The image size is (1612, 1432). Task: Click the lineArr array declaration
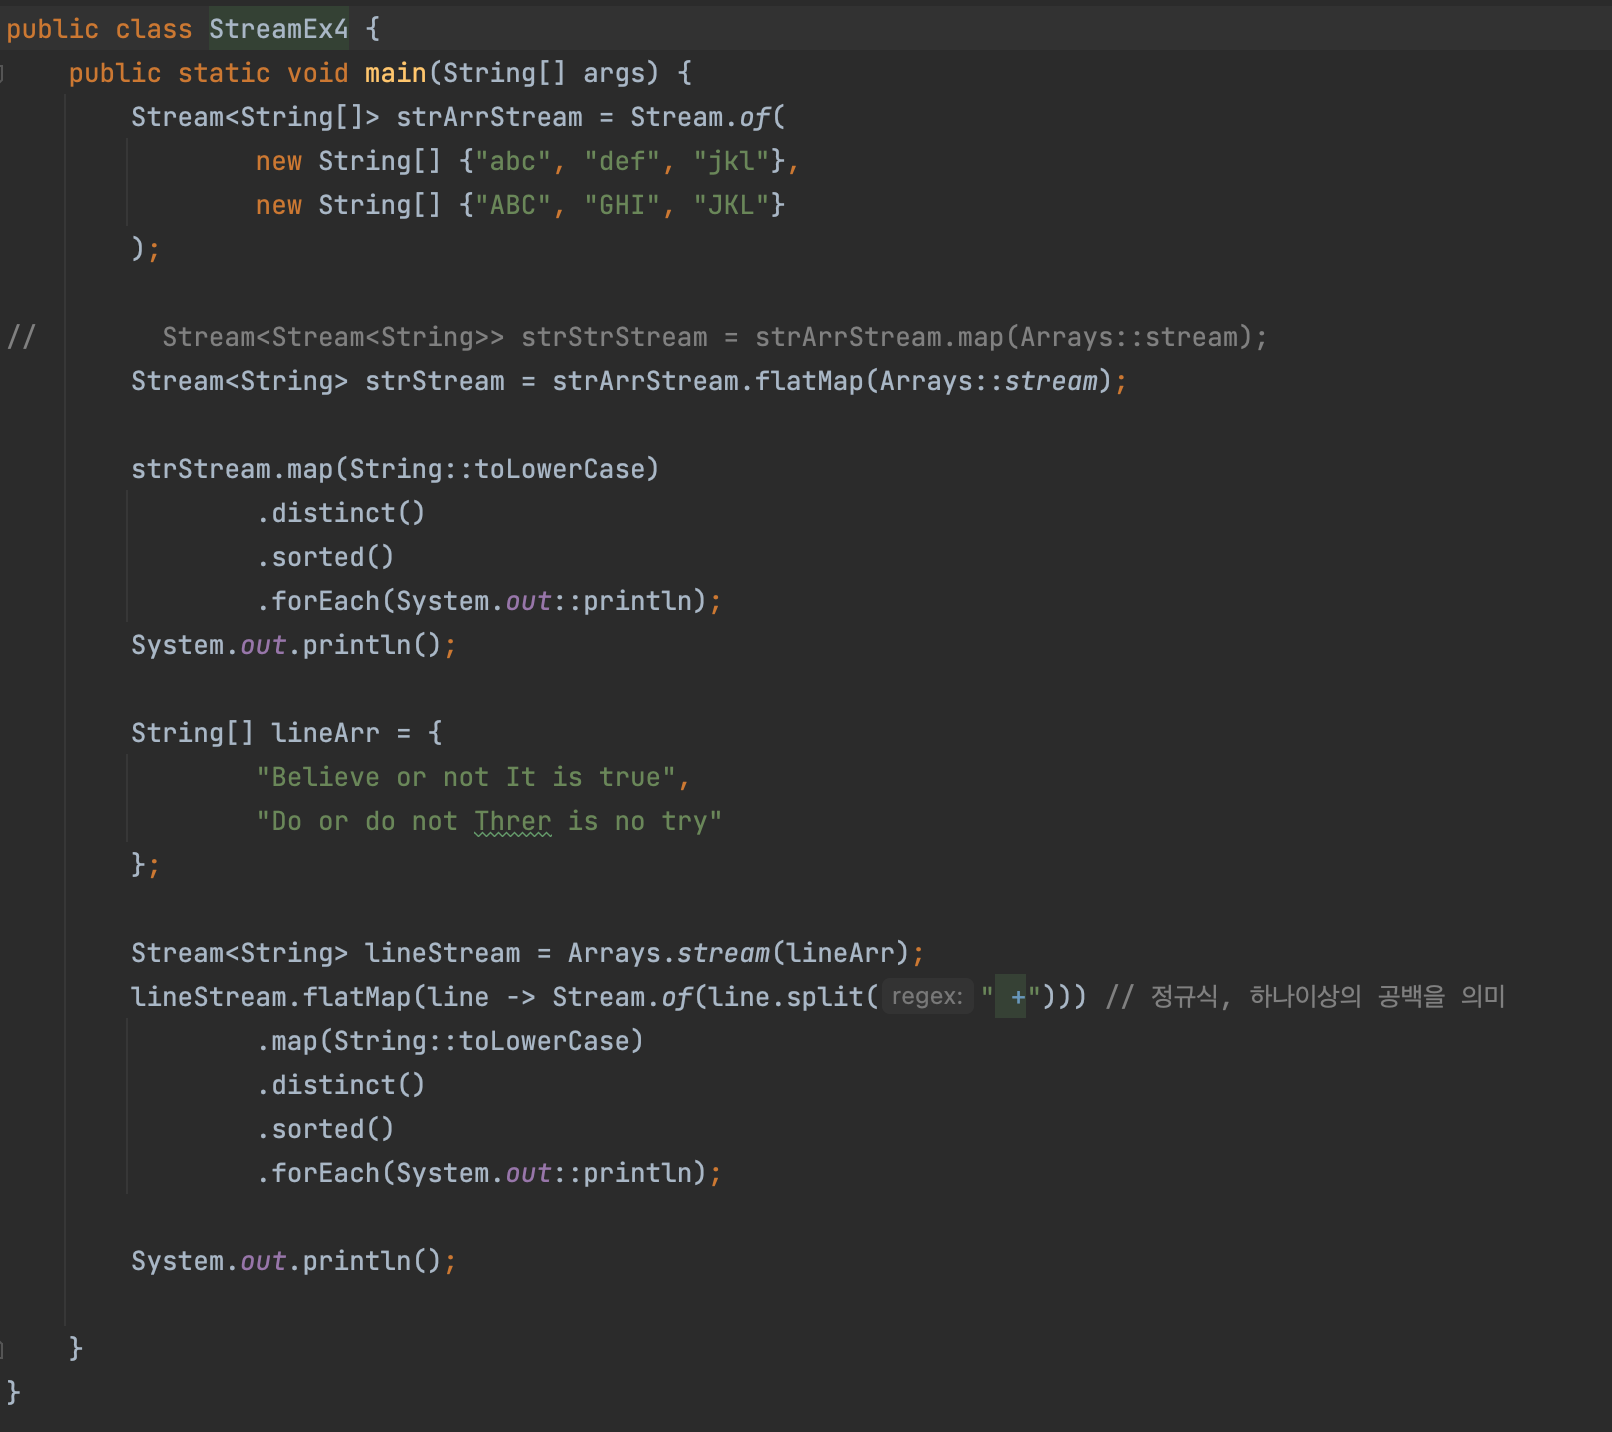pos(286,733)
